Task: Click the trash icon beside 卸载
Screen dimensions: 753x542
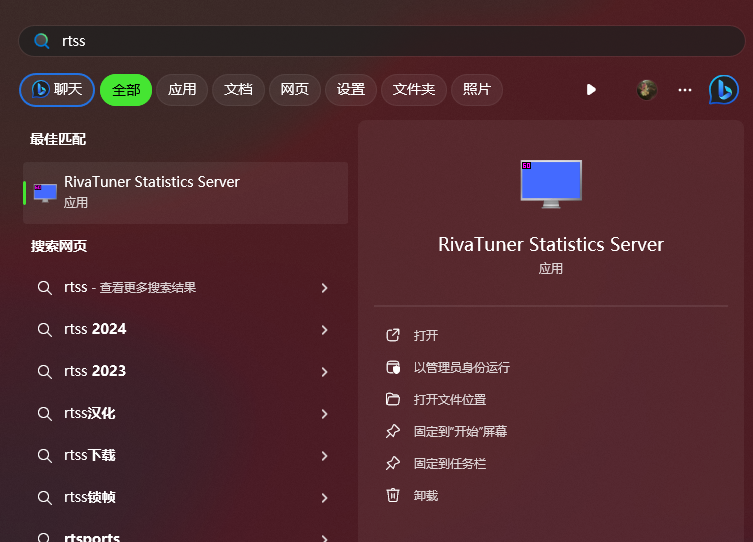Action: pos(393,495)
